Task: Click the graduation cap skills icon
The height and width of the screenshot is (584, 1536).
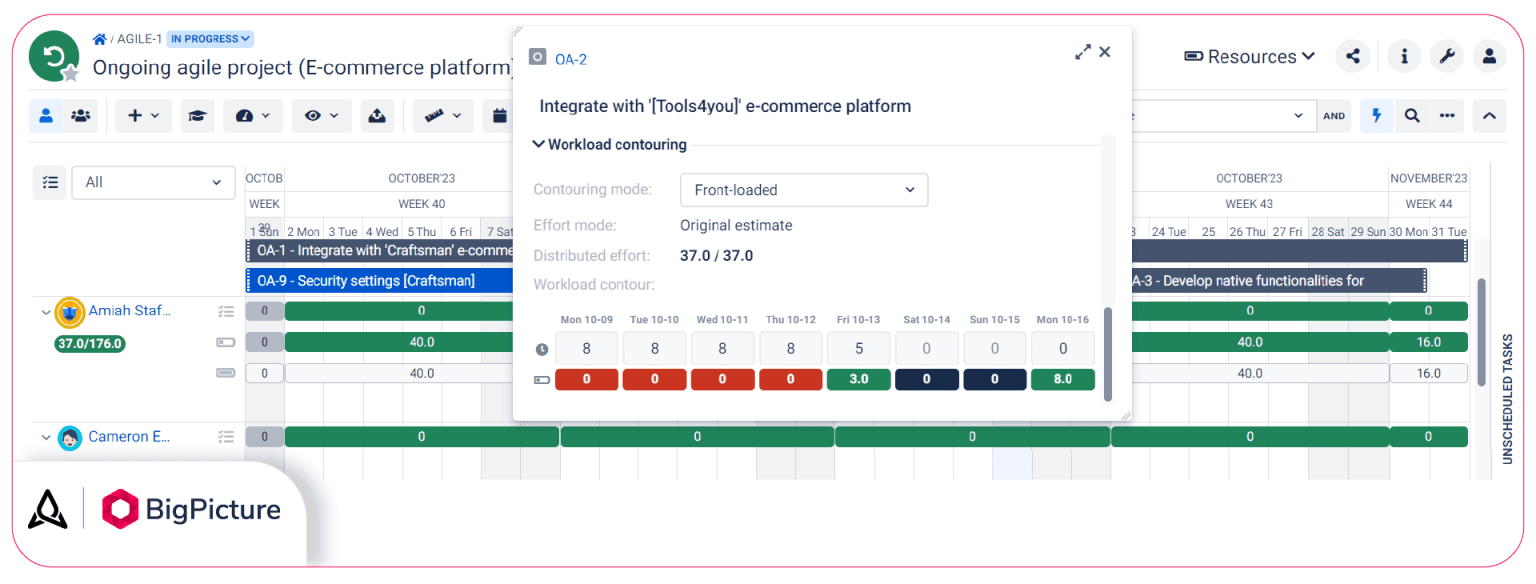Action: [198, 116]
